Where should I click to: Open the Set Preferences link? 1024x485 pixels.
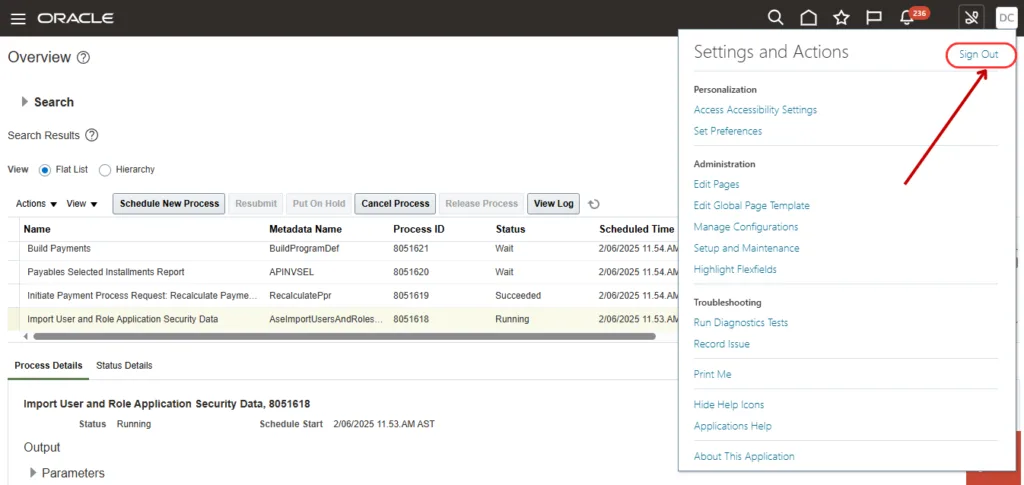point(727,131)
